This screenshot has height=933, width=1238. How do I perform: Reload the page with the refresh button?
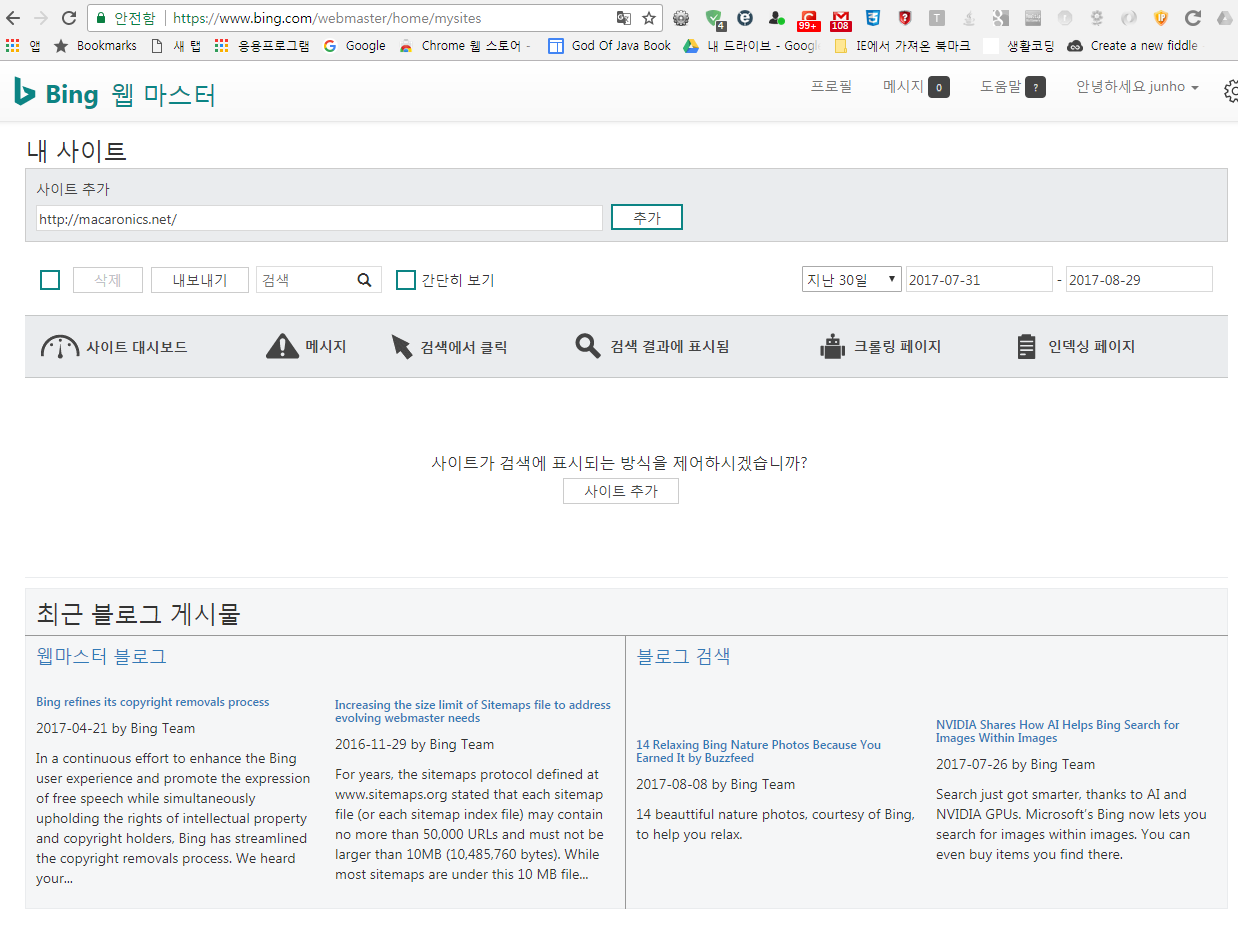(69, 17)
